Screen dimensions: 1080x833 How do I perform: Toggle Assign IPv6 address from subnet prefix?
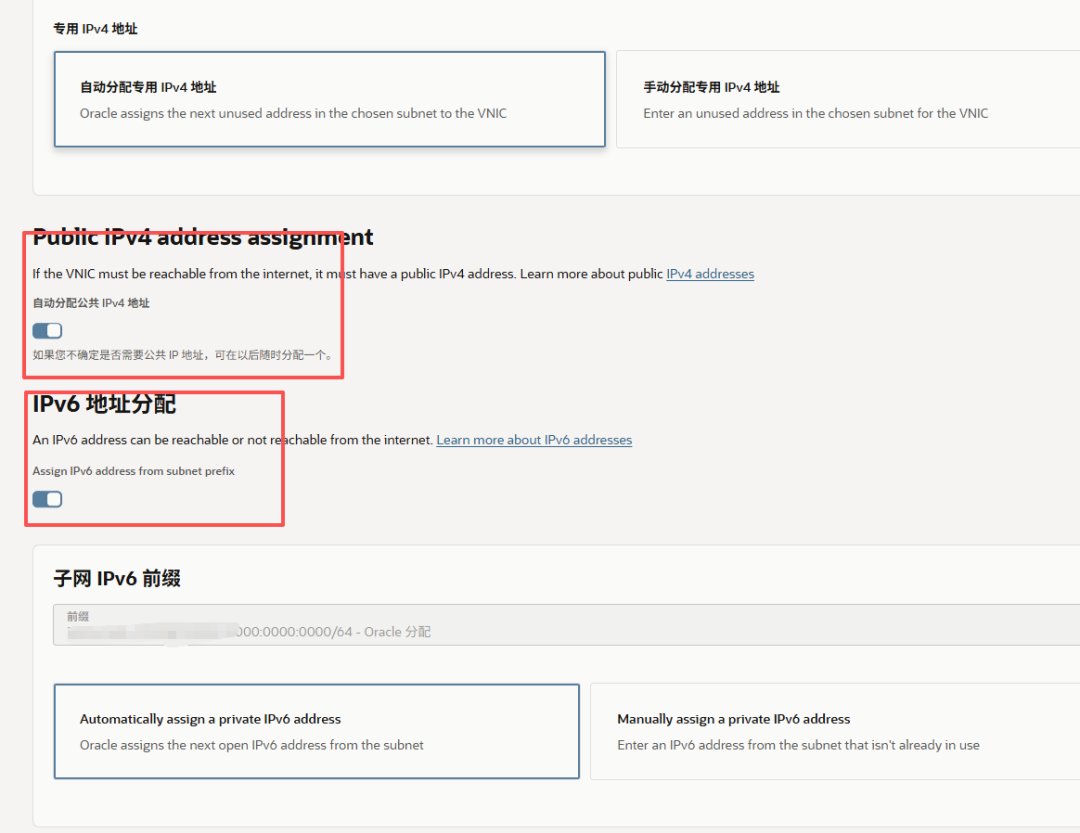click(x=48, y=499)
